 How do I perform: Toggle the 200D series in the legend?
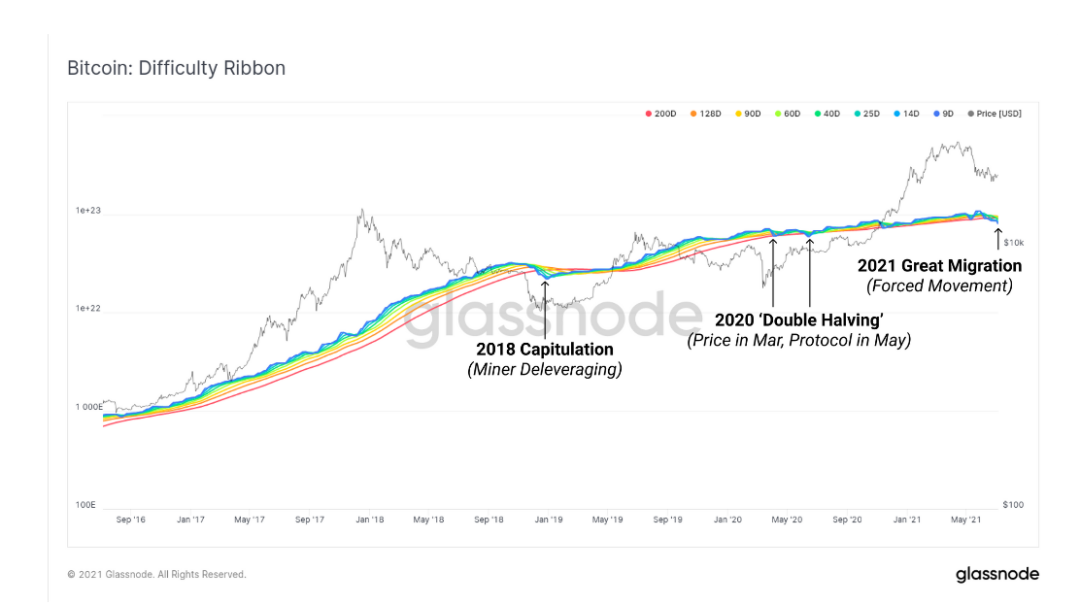click(661, 114)
